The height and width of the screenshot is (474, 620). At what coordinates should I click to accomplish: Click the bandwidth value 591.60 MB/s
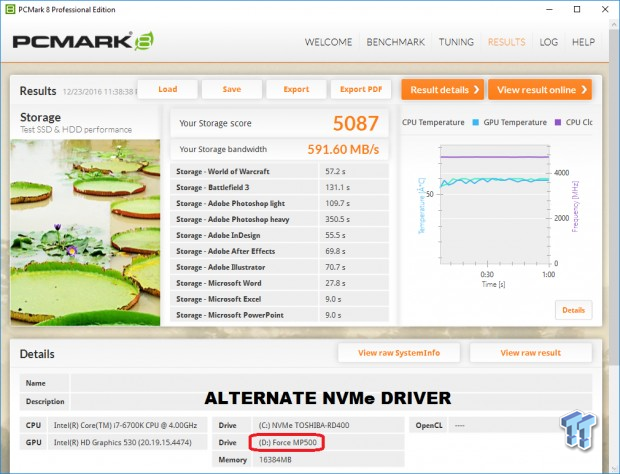click(343, 149)
